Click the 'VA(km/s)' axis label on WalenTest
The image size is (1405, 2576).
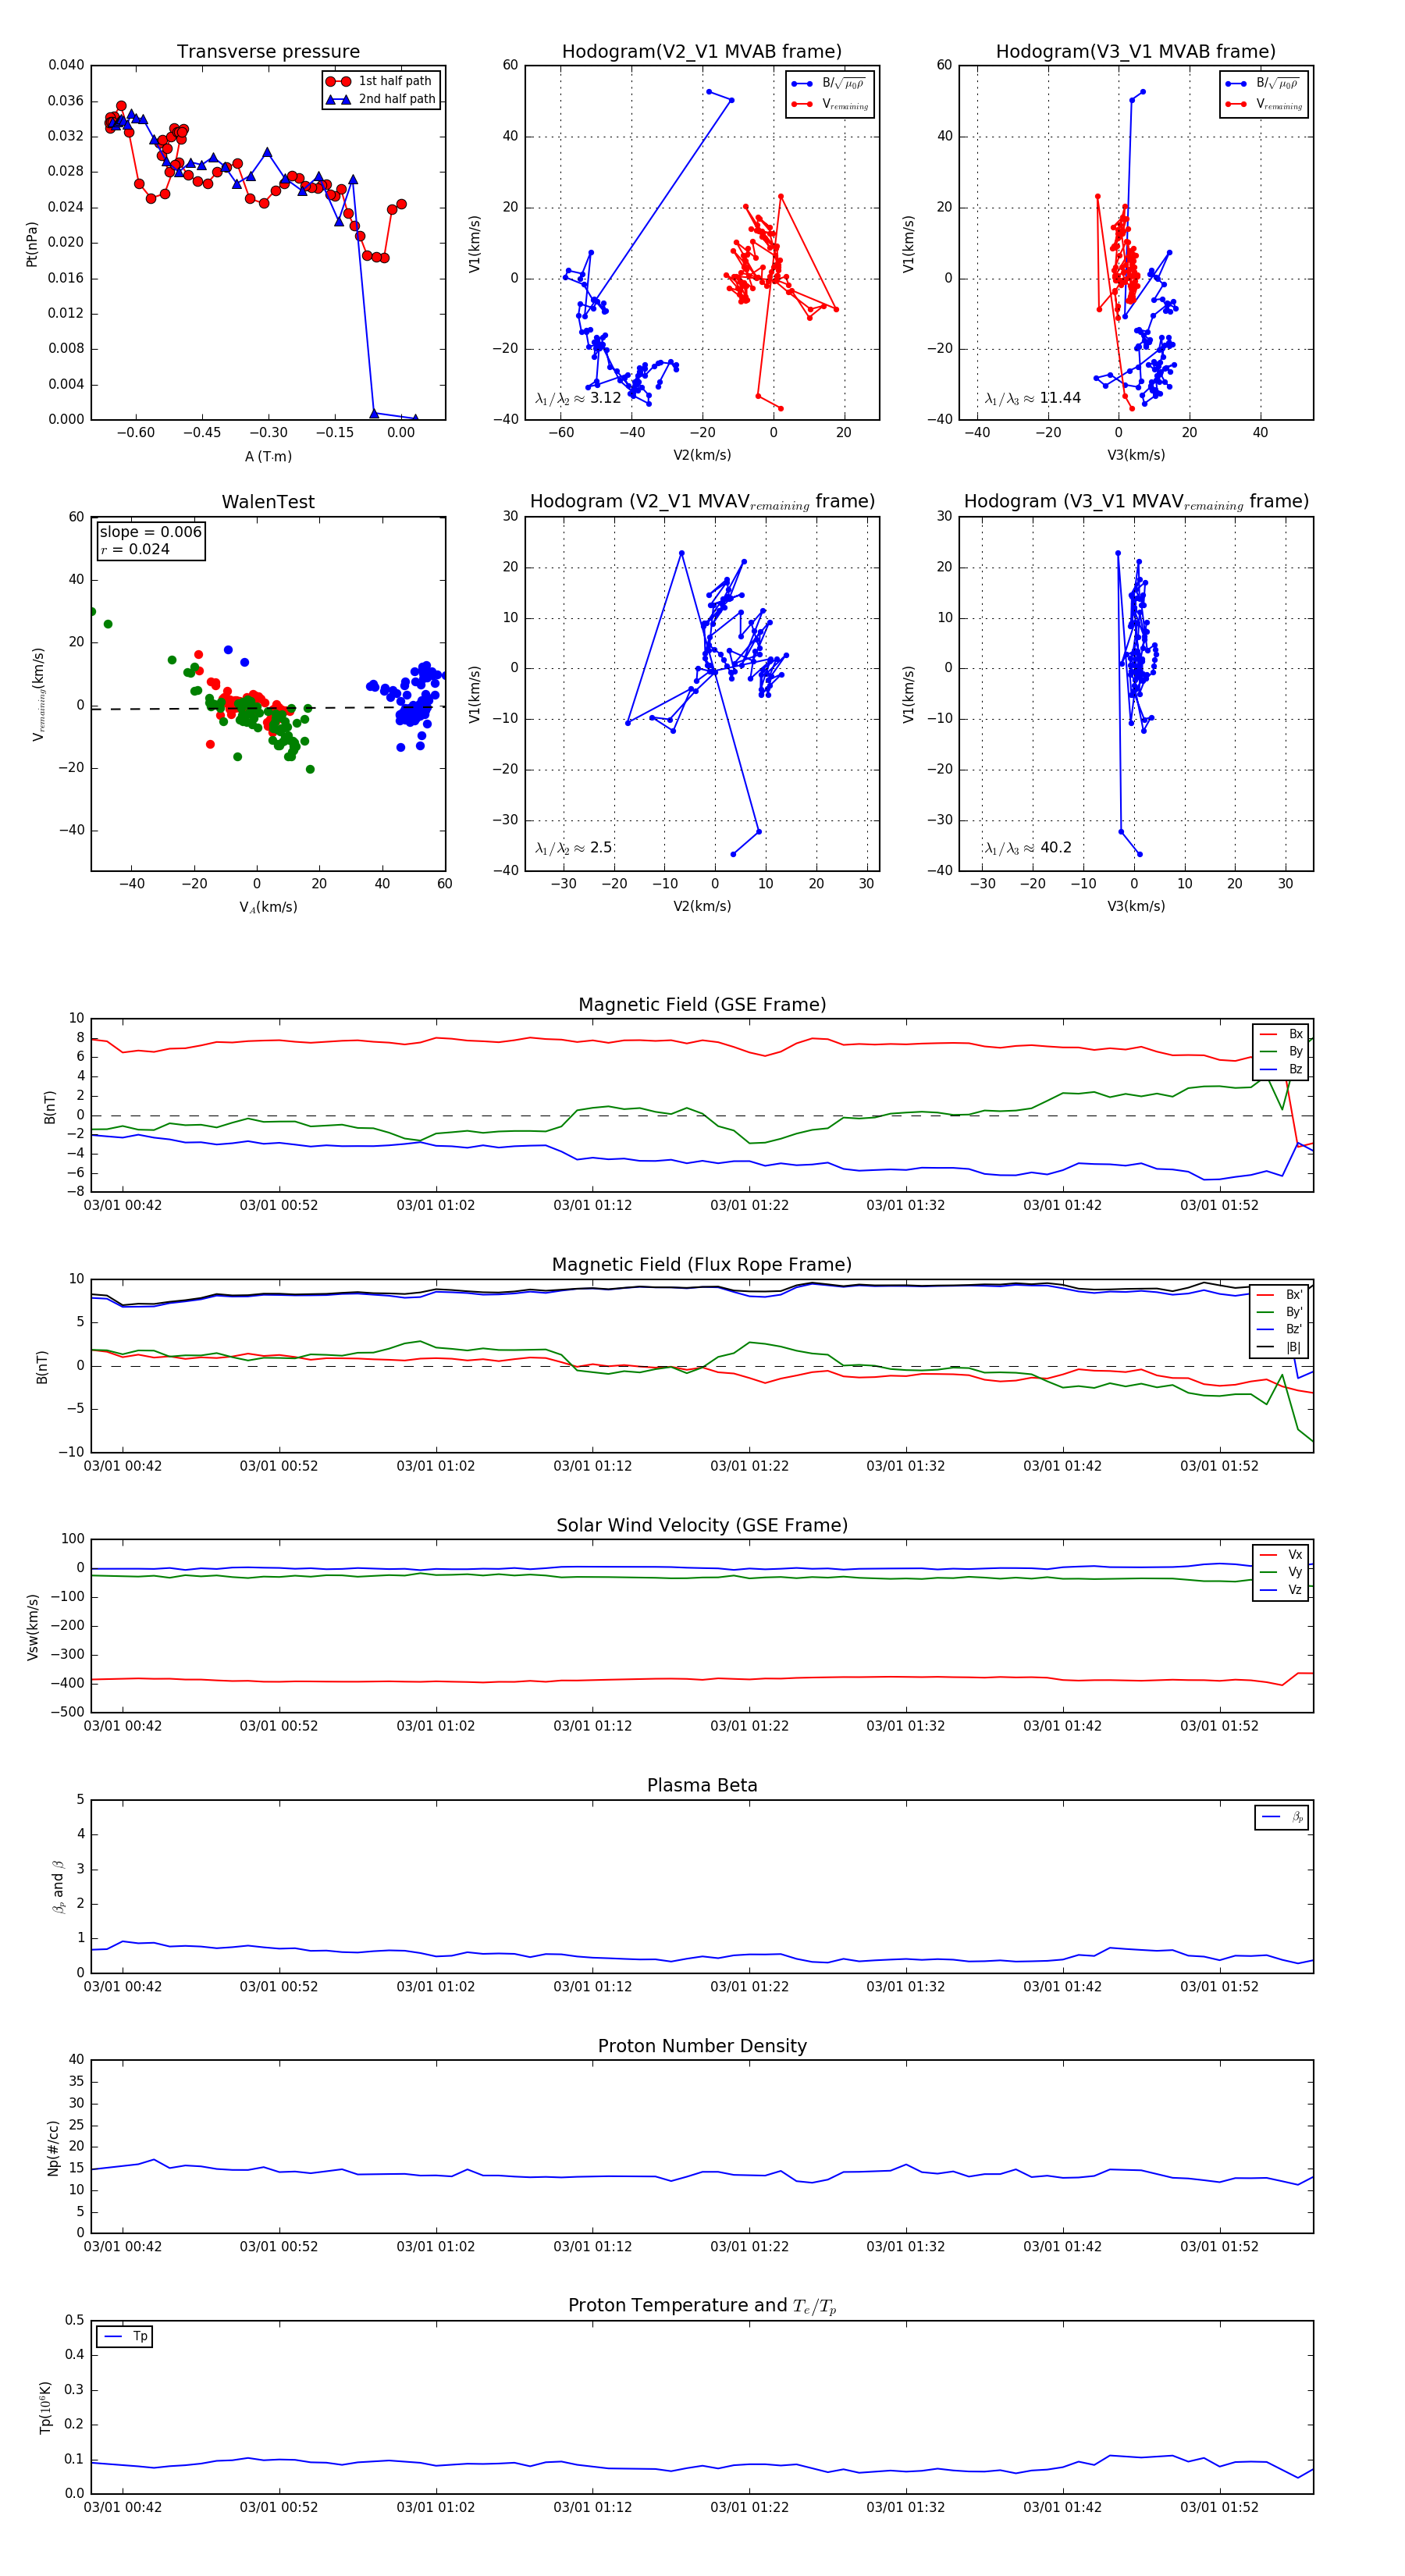(268, 908)
